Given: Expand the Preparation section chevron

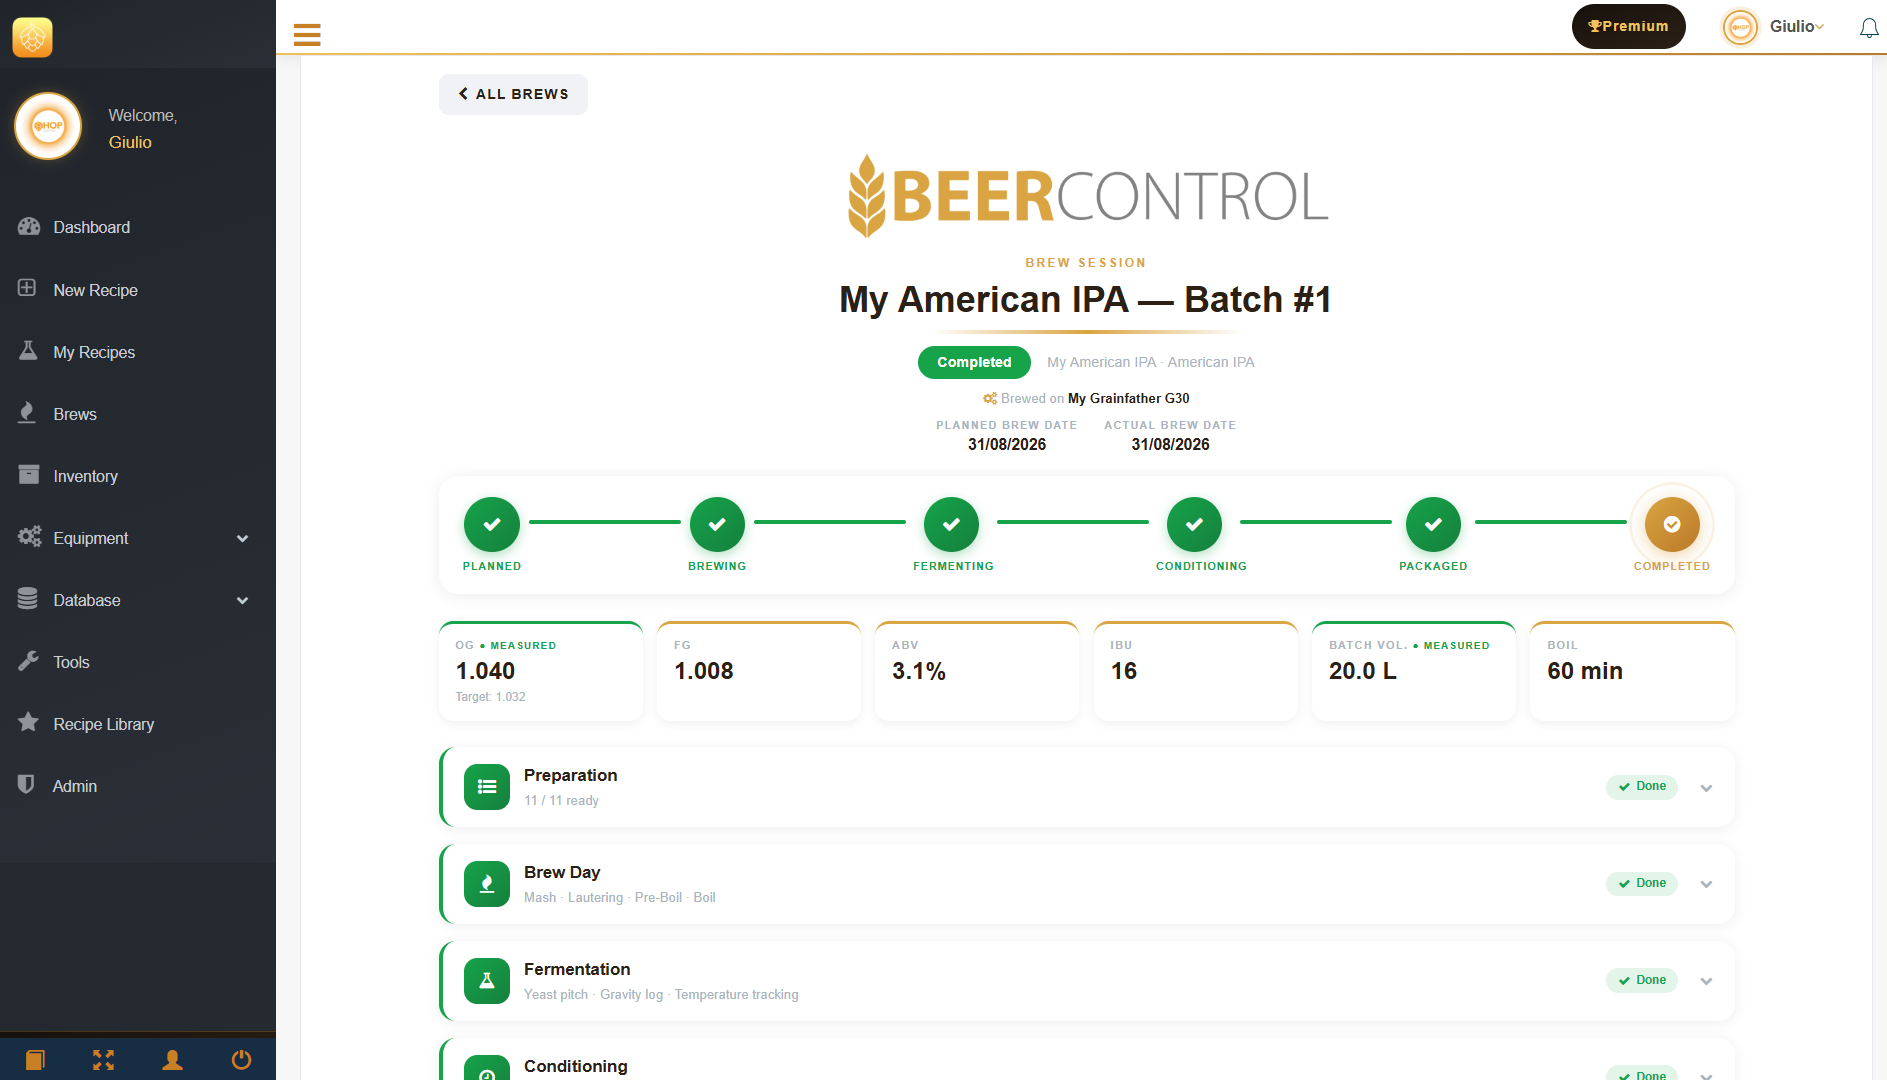Looking at the screenshot, I should click(x=1706, y=788).
